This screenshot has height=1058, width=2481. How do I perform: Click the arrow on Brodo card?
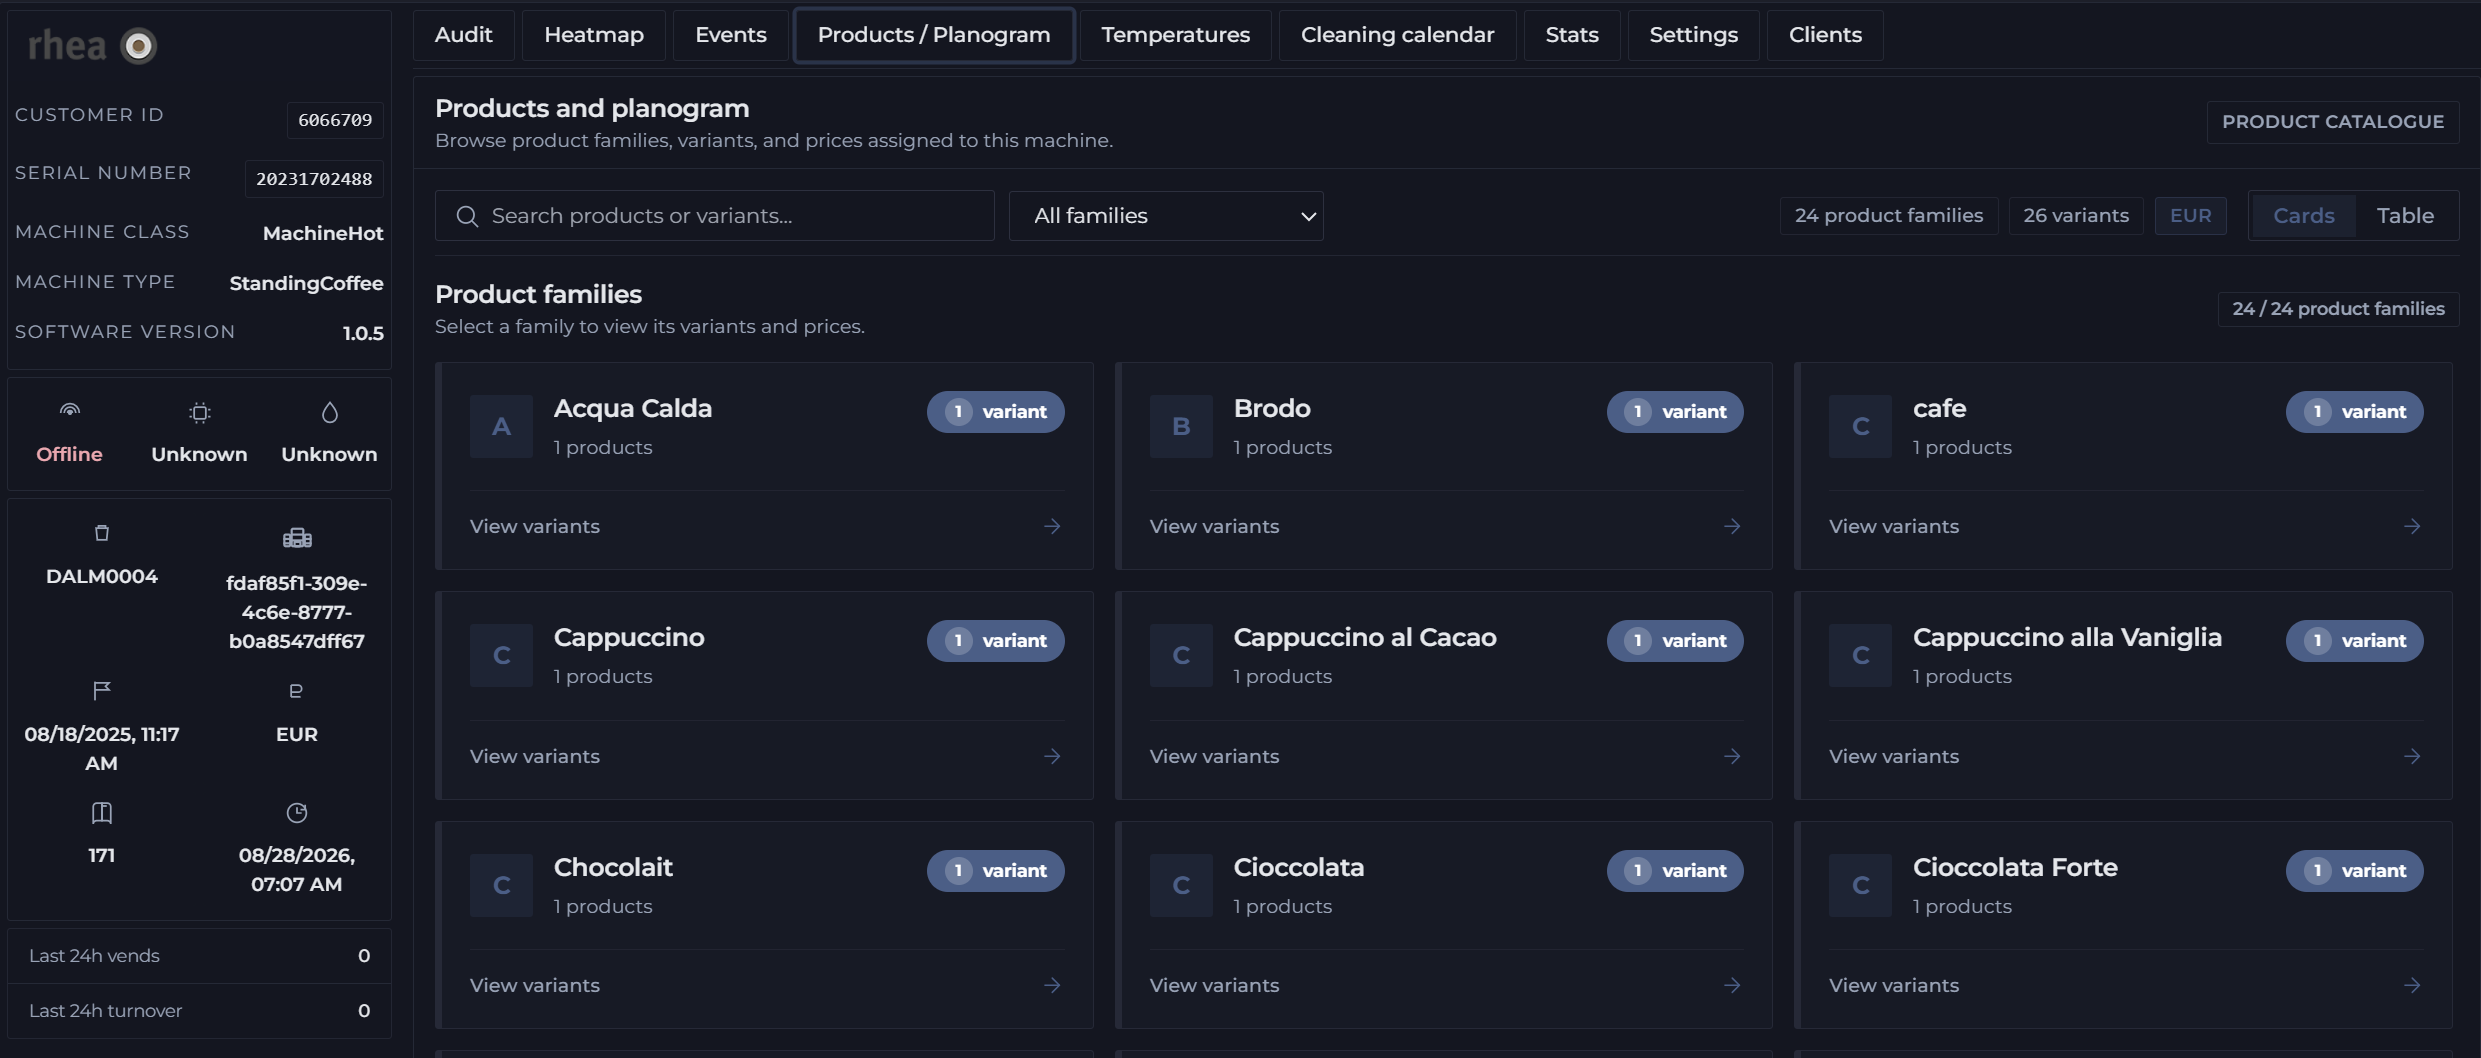coord(1732,526)
